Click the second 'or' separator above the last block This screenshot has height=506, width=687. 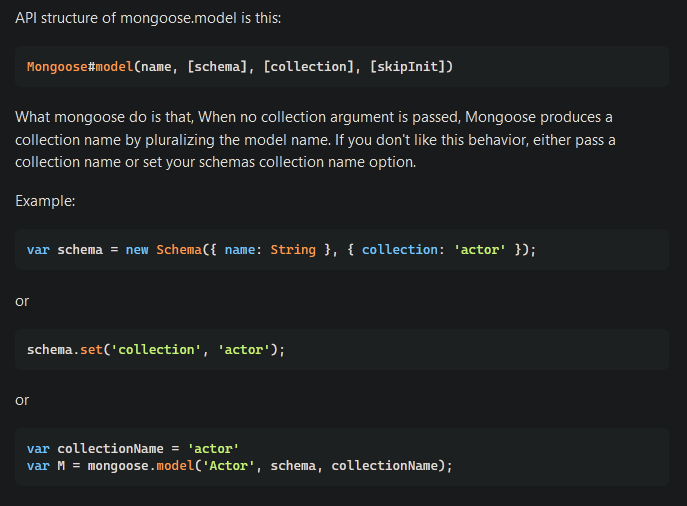(x=22, y=400)
